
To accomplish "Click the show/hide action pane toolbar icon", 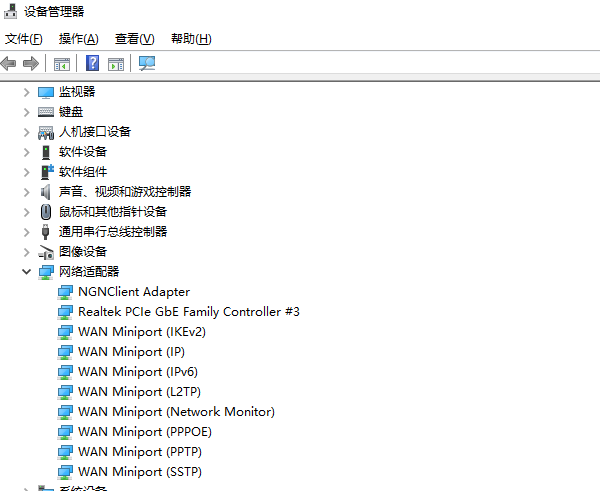I will click(x=116, y=64).
